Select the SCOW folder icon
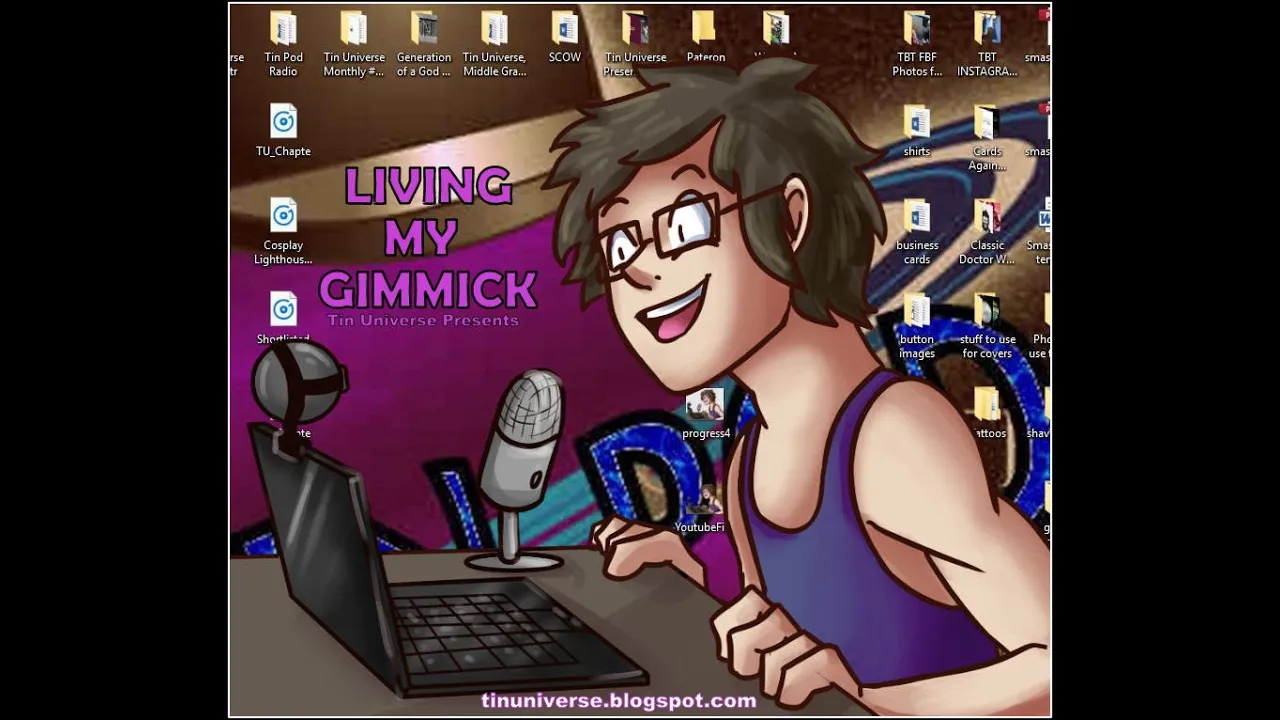The height and width of the screenshot is (720, 1280). [565, 28]
